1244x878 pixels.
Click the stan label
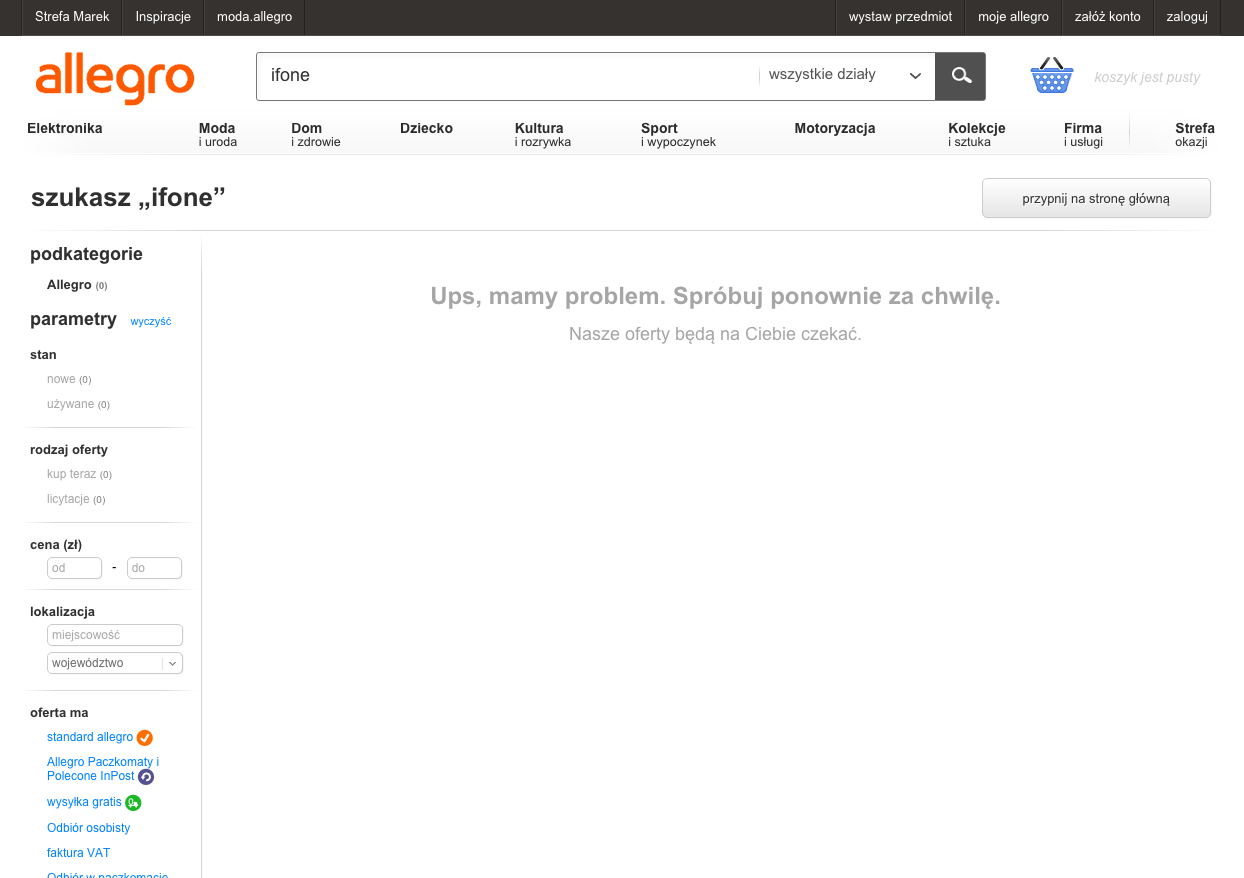(43, 355)
